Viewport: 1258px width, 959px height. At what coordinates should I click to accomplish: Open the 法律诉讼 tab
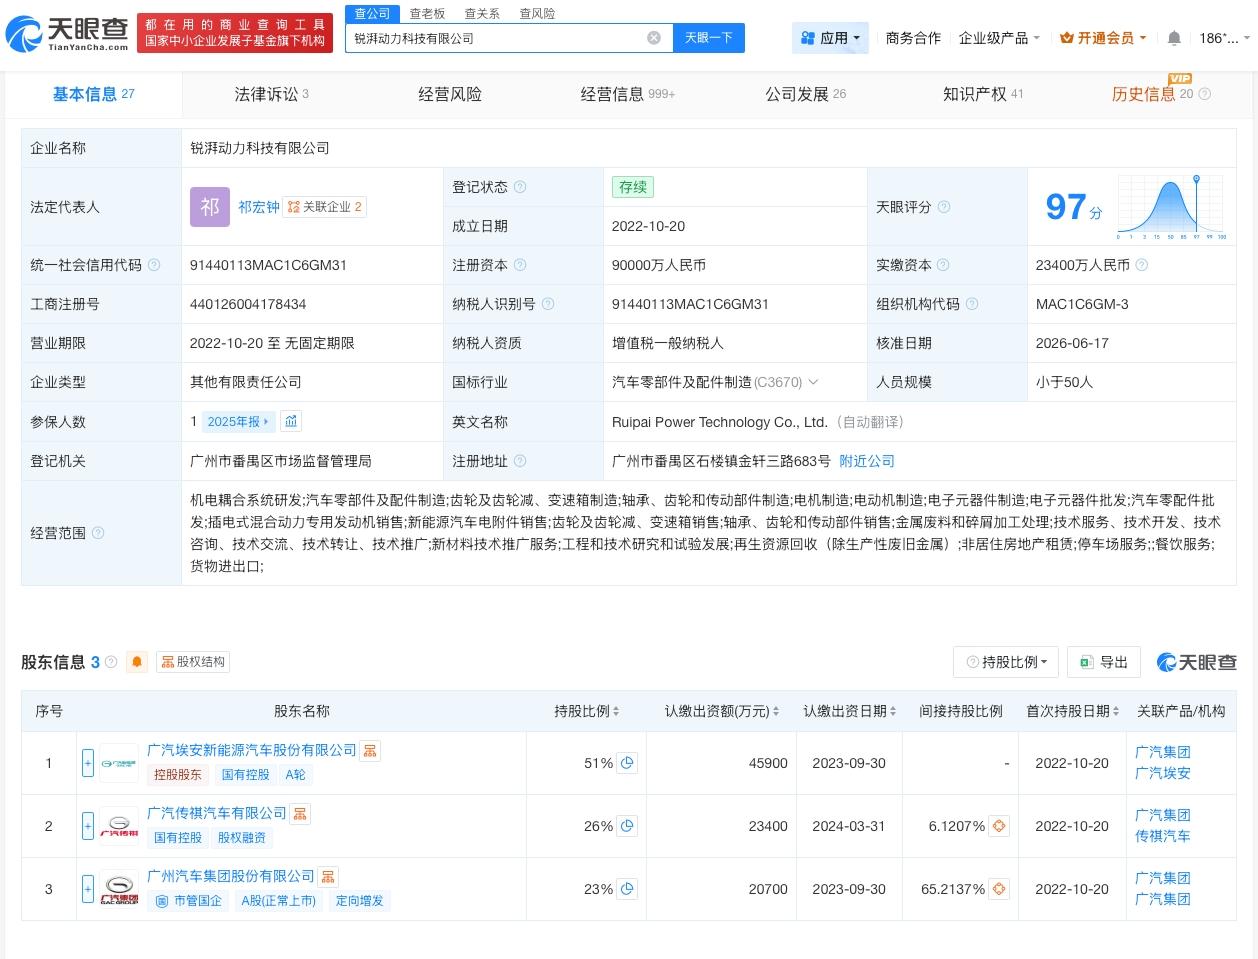pos(271,94)
